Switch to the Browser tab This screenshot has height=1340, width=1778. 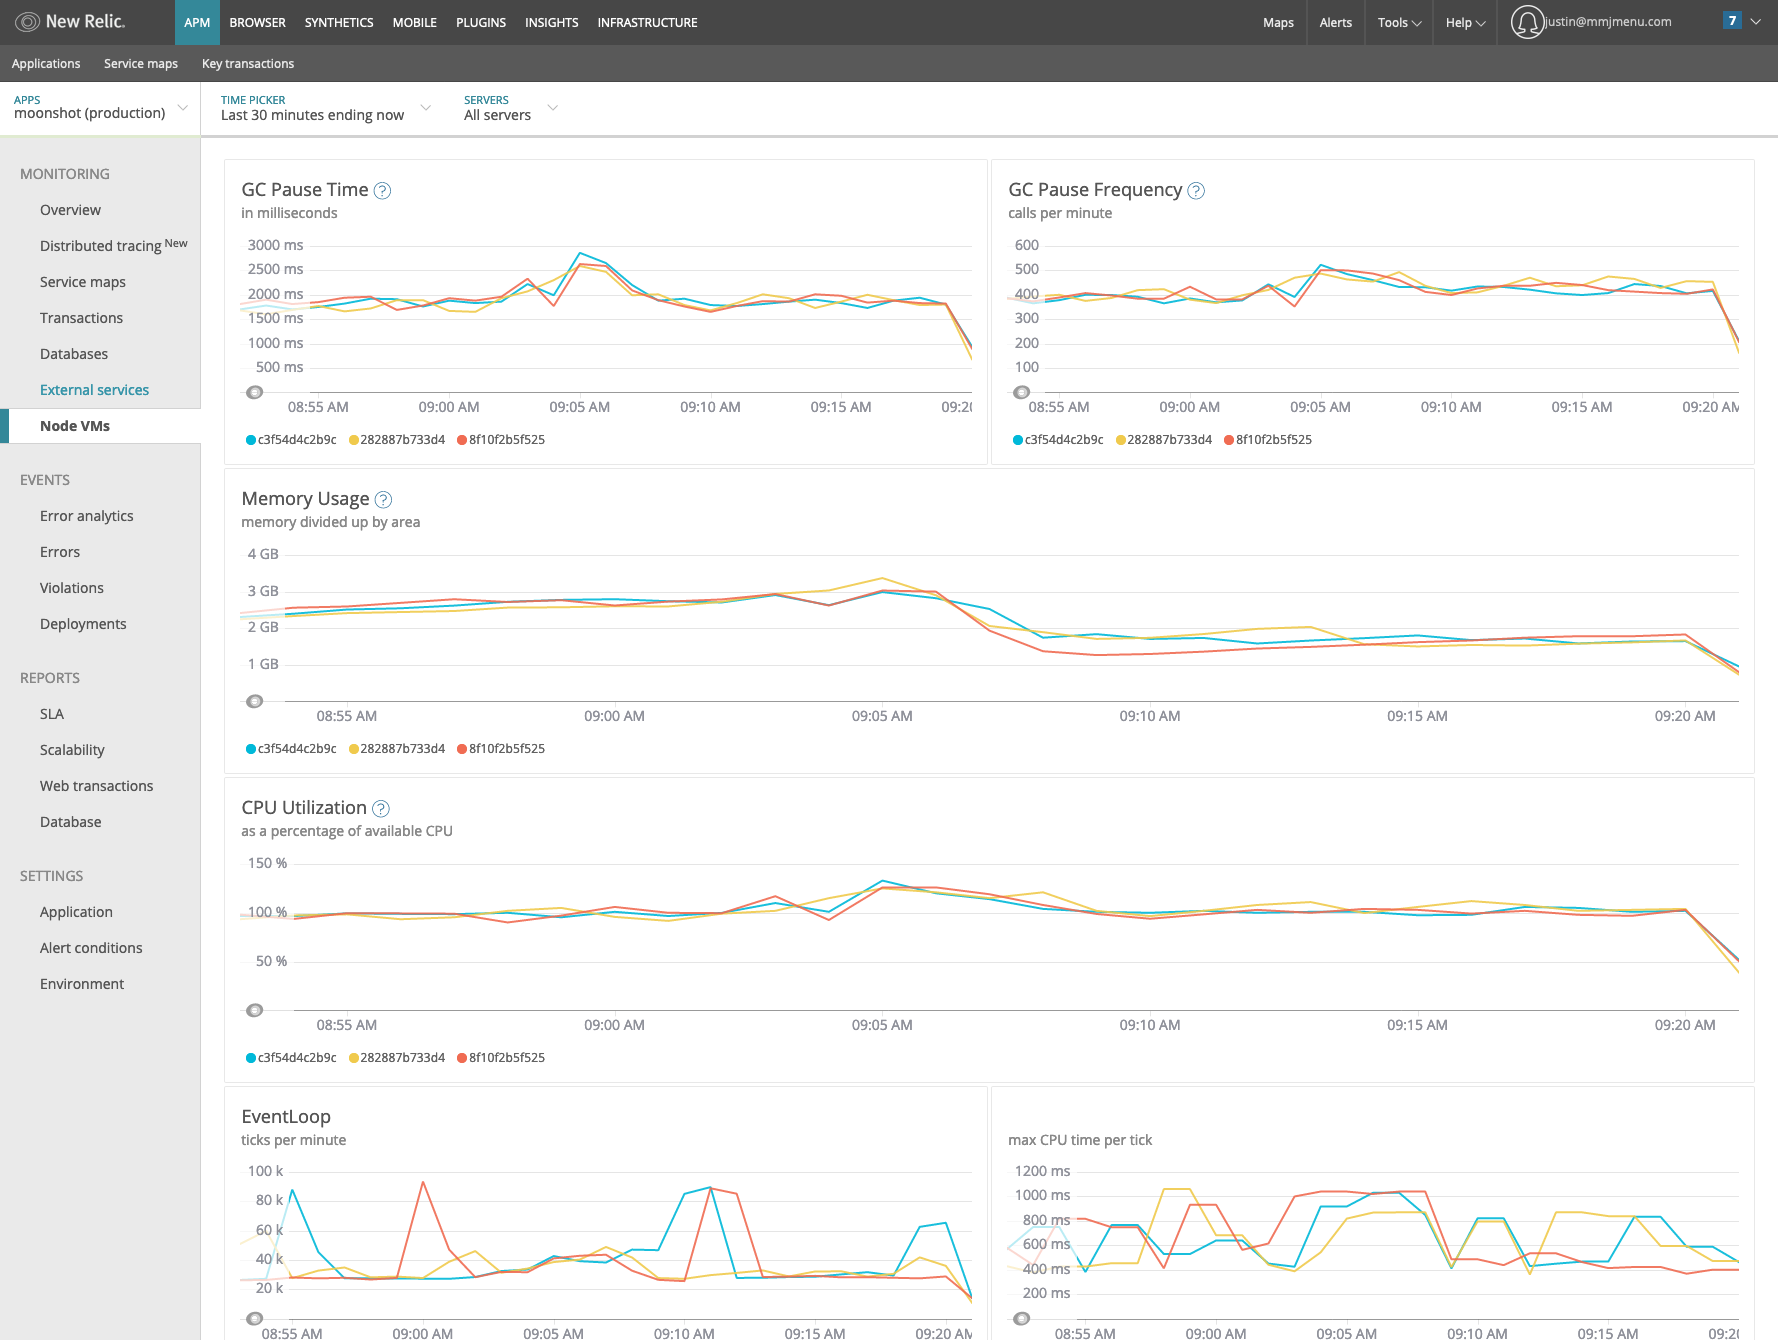(x=257, y=22)
